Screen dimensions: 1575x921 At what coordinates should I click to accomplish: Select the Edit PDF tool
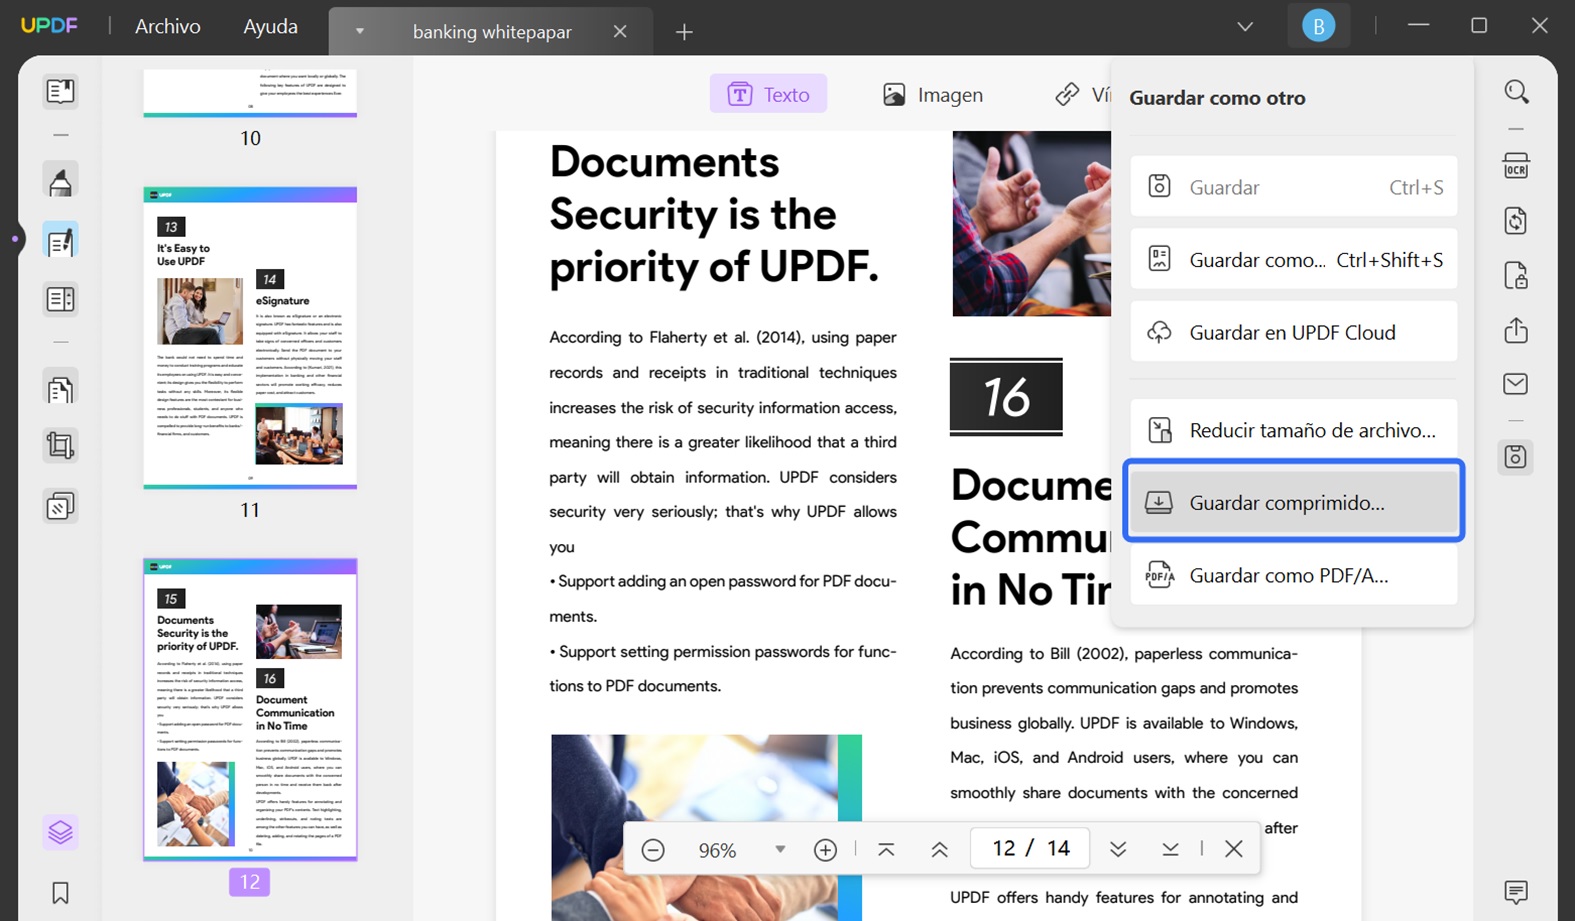coord(60,241)
